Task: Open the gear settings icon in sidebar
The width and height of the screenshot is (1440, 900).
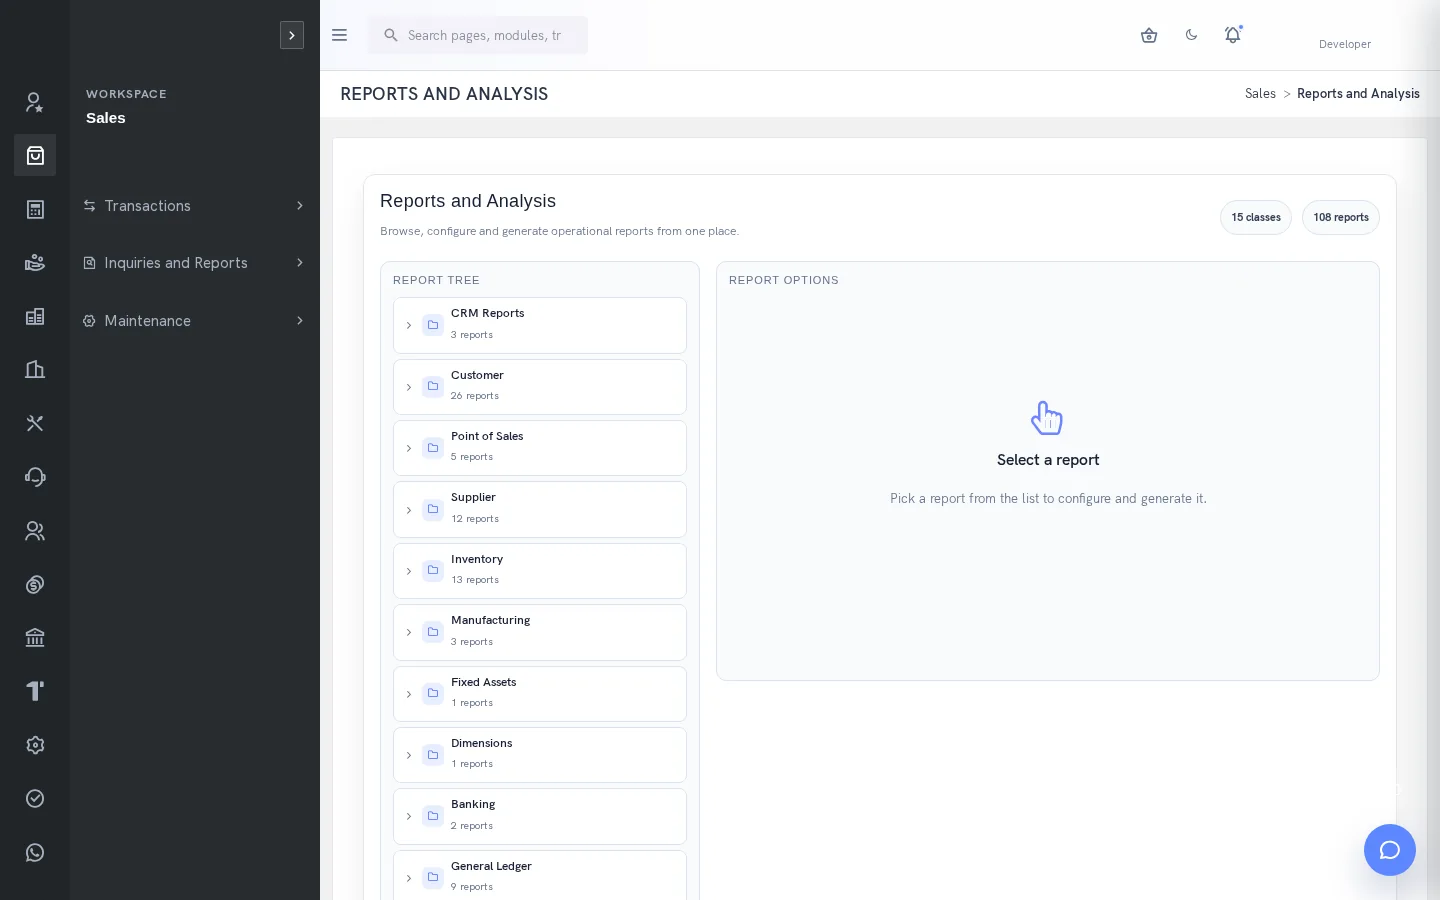Action: 35,745
